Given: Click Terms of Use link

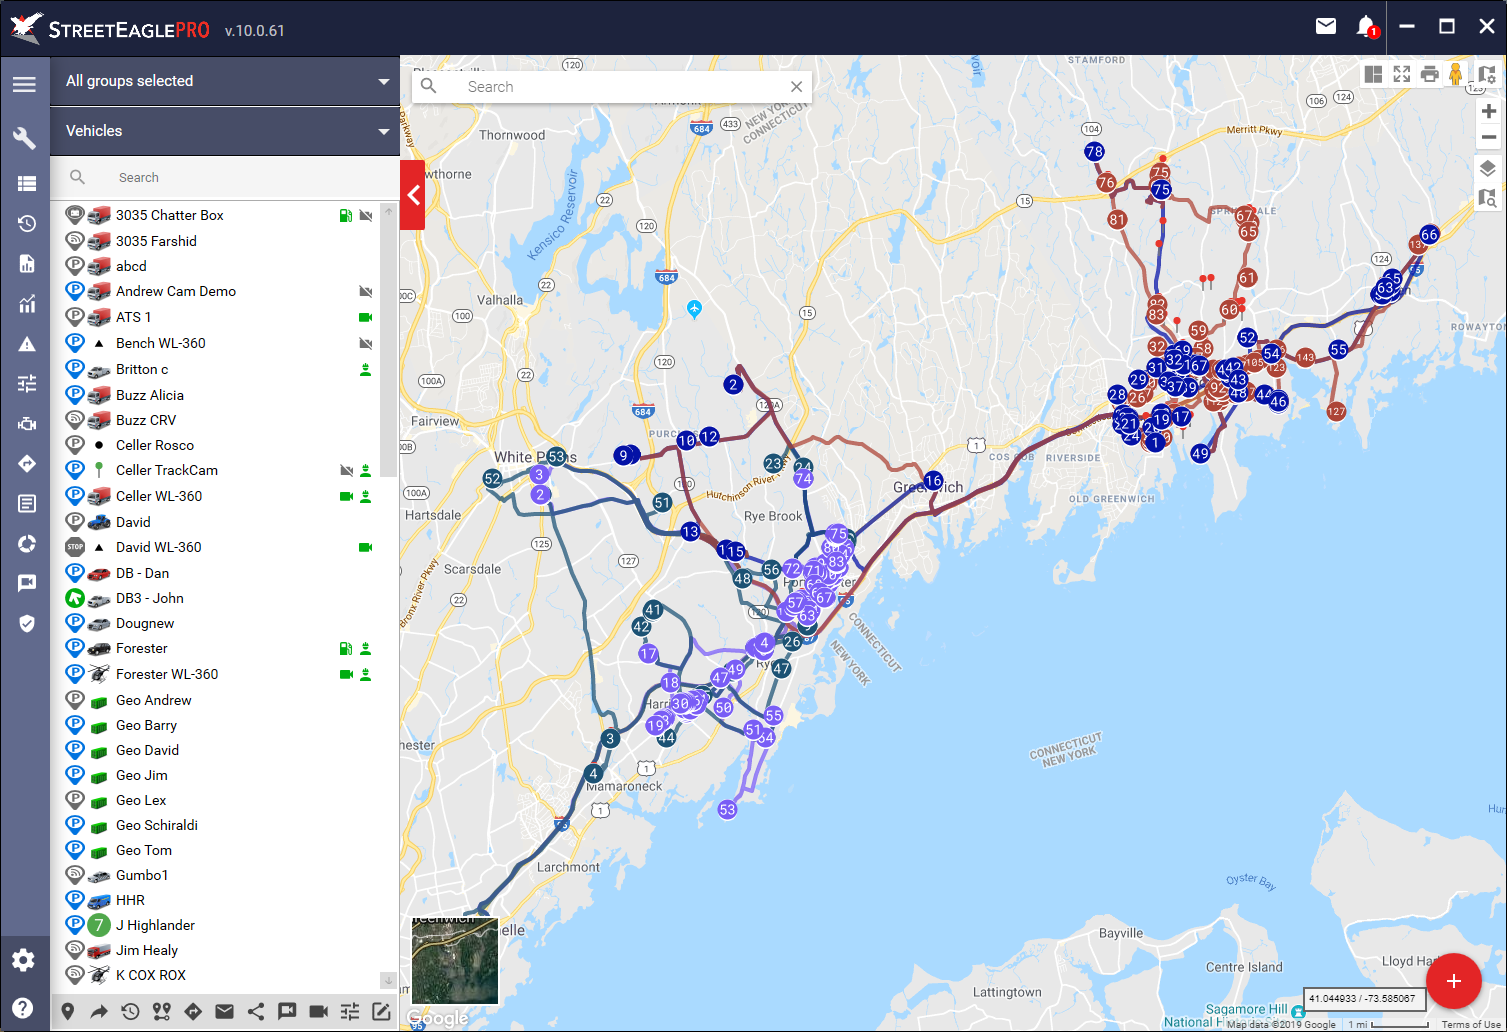Looking at the screenshot, I should click(1471, 1025).
